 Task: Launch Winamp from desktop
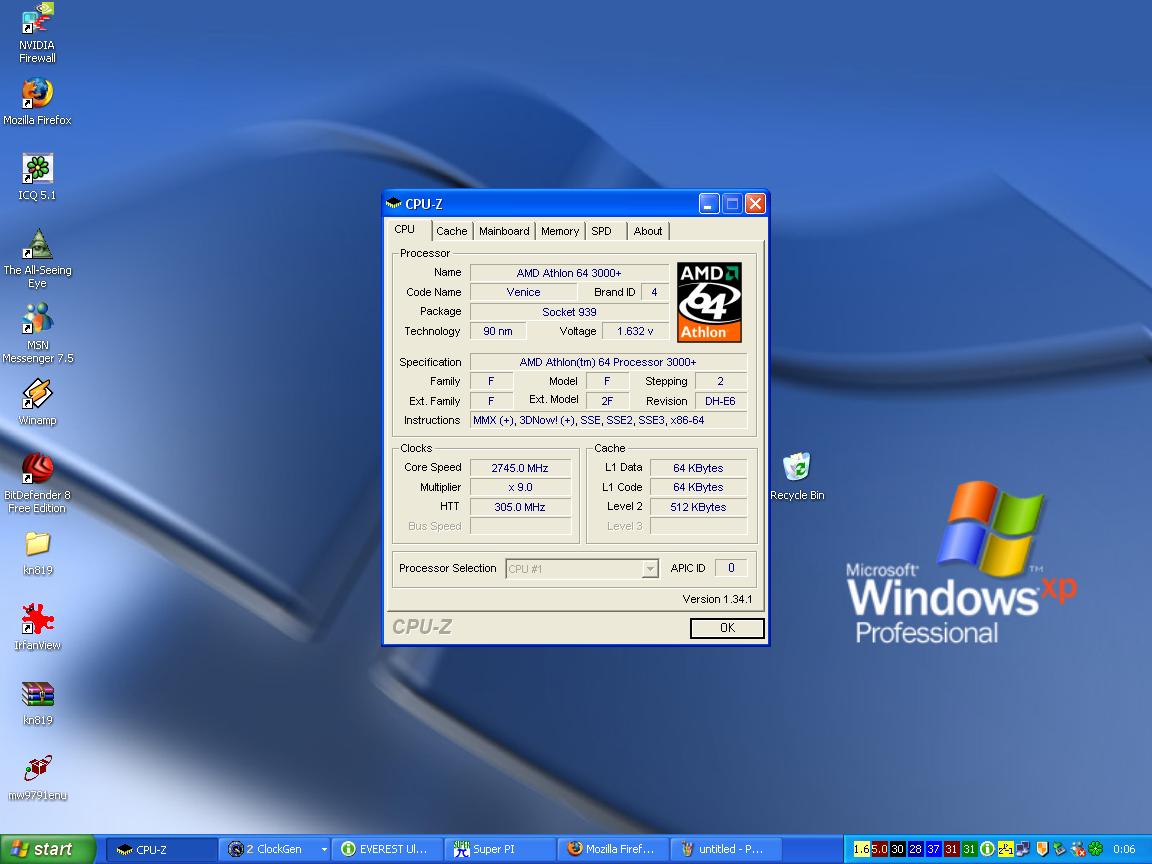click(37, 402)
